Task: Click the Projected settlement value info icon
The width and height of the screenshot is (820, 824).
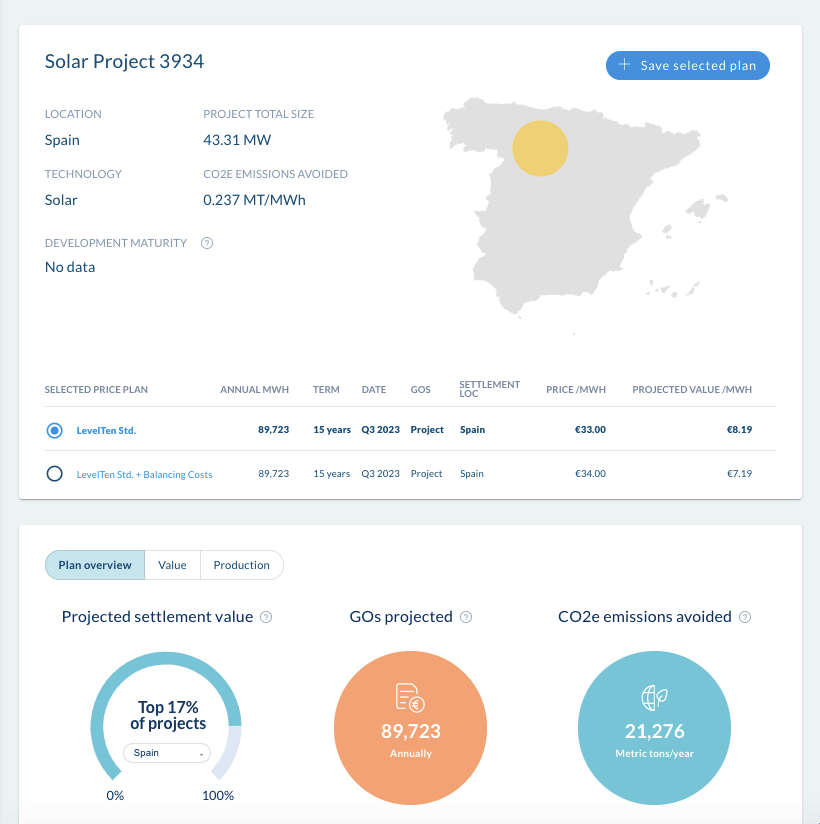Action: [x=266, y=617]
